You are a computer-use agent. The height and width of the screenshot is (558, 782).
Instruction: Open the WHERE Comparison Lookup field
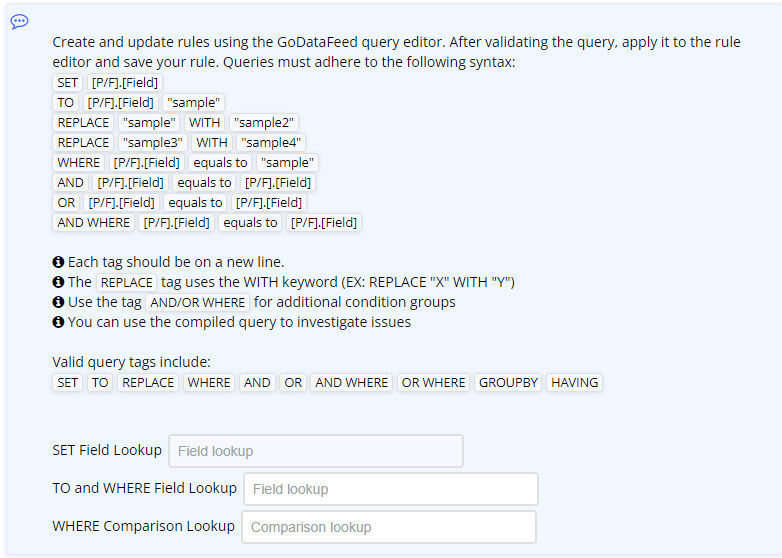coord(389,527)
